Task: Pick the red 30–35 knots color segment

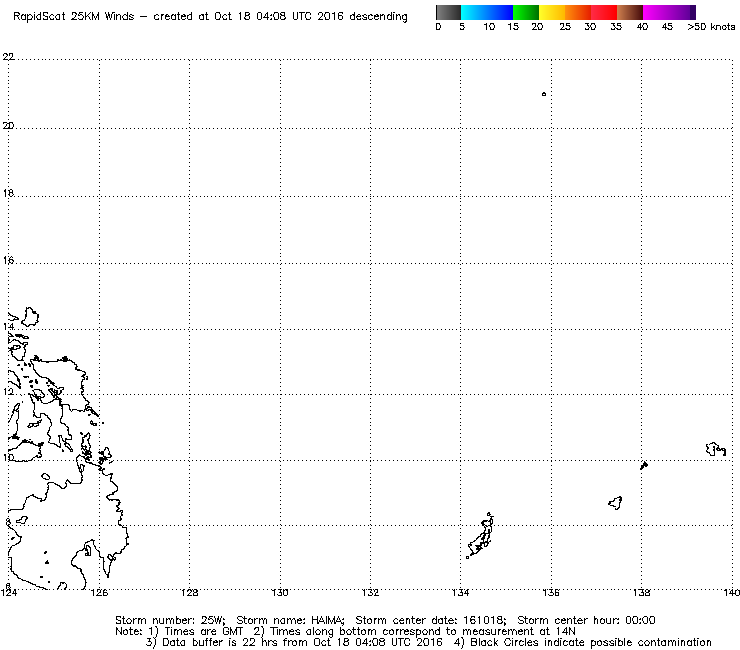Action: (604, 12)
